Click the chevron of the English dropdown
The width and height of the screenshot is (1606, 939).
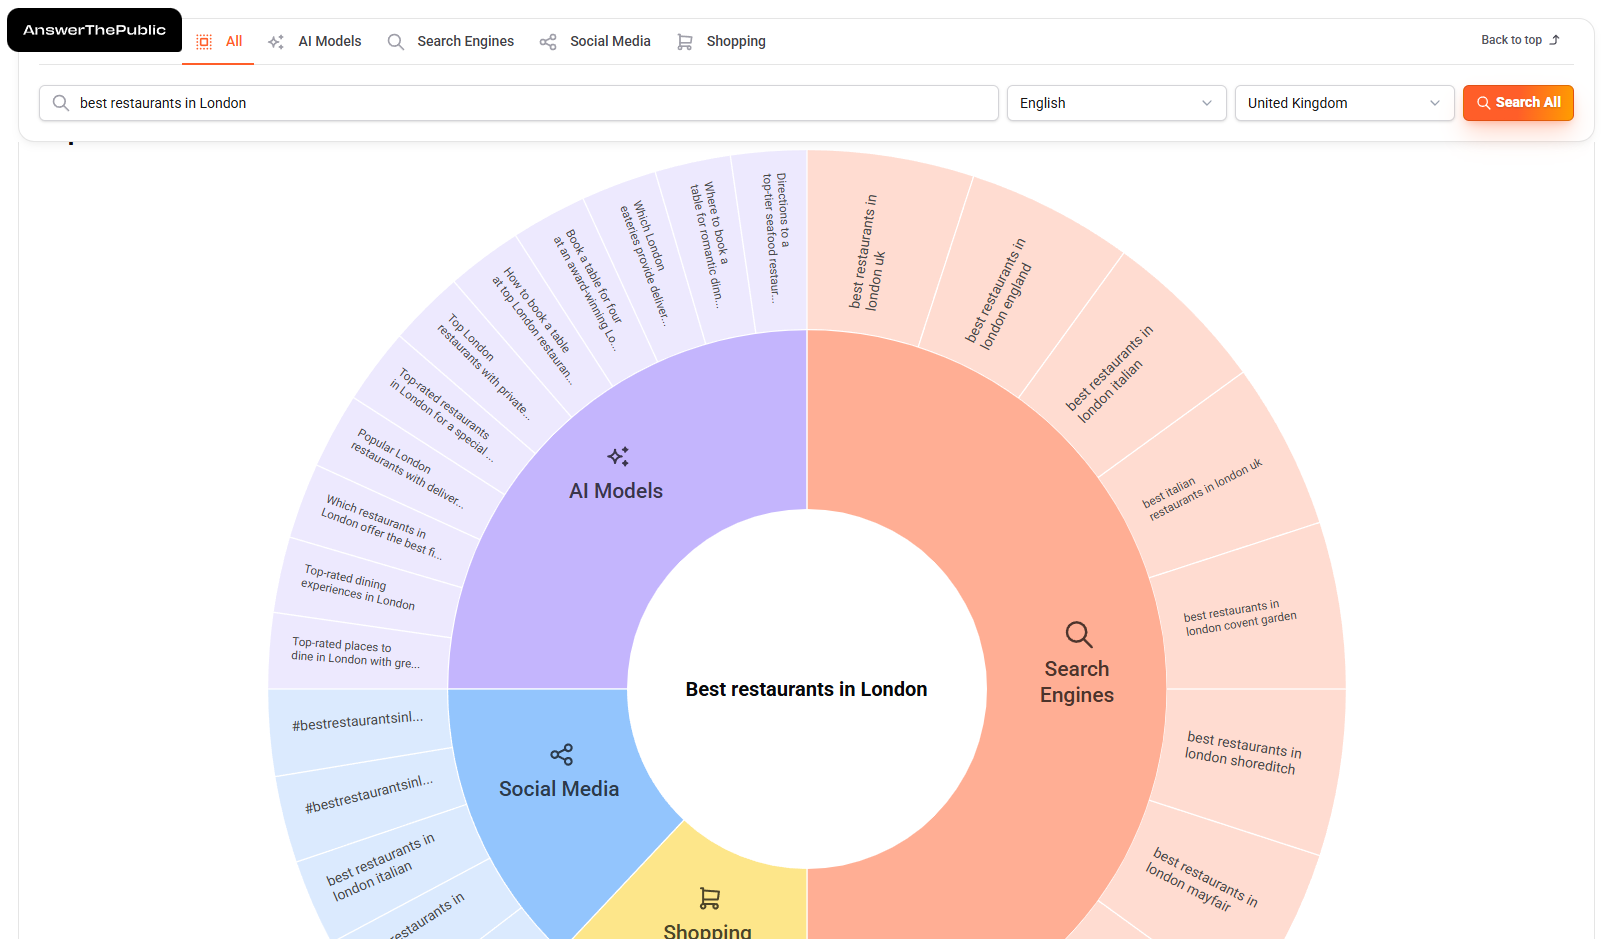pos(1207,103)
